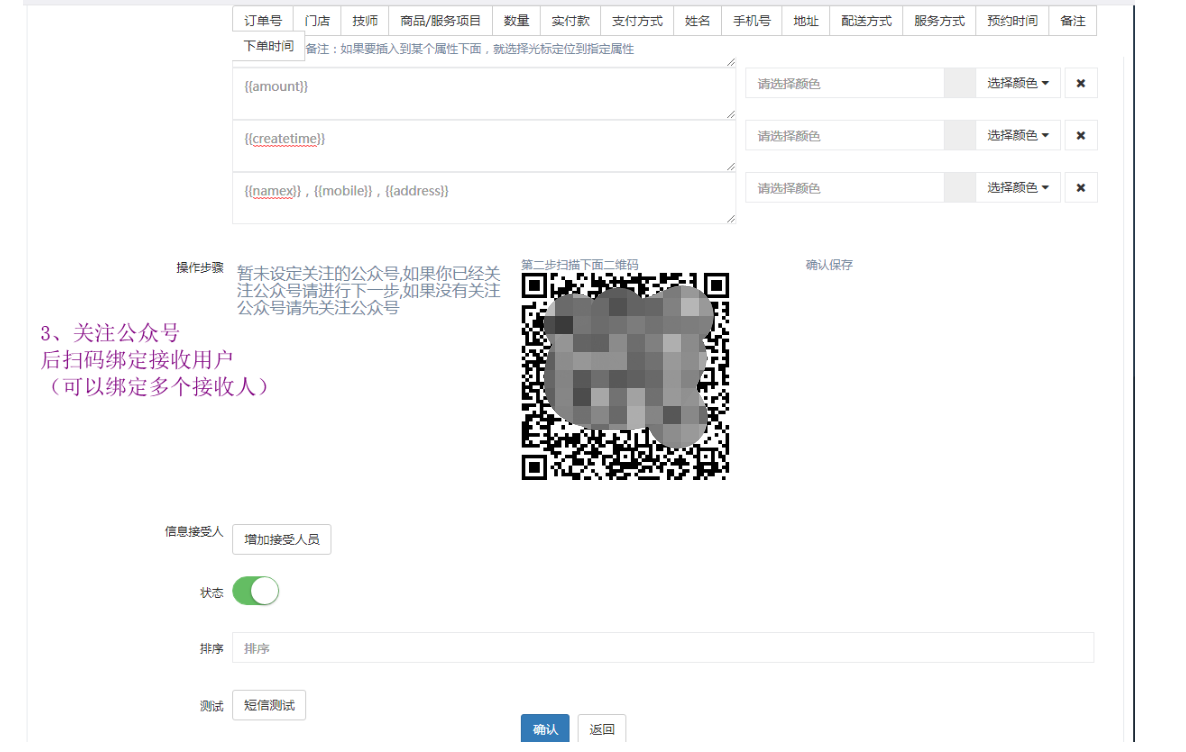1186x752 pixels.
Task: Click the 备注：如果要插入到某个属性下面 note text
Action: click(469, 49)
